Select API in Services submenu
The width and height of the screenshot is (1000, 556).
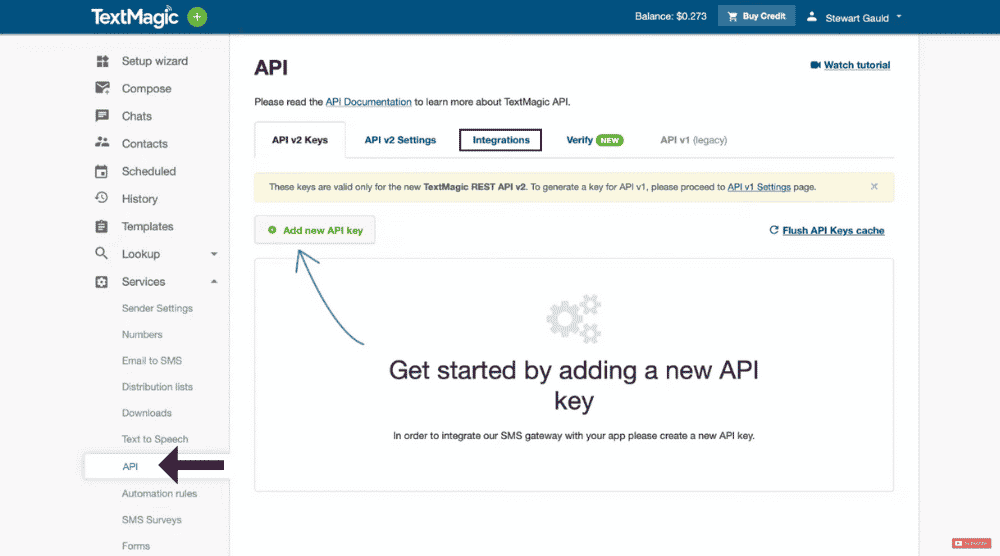tap(130, 466)
